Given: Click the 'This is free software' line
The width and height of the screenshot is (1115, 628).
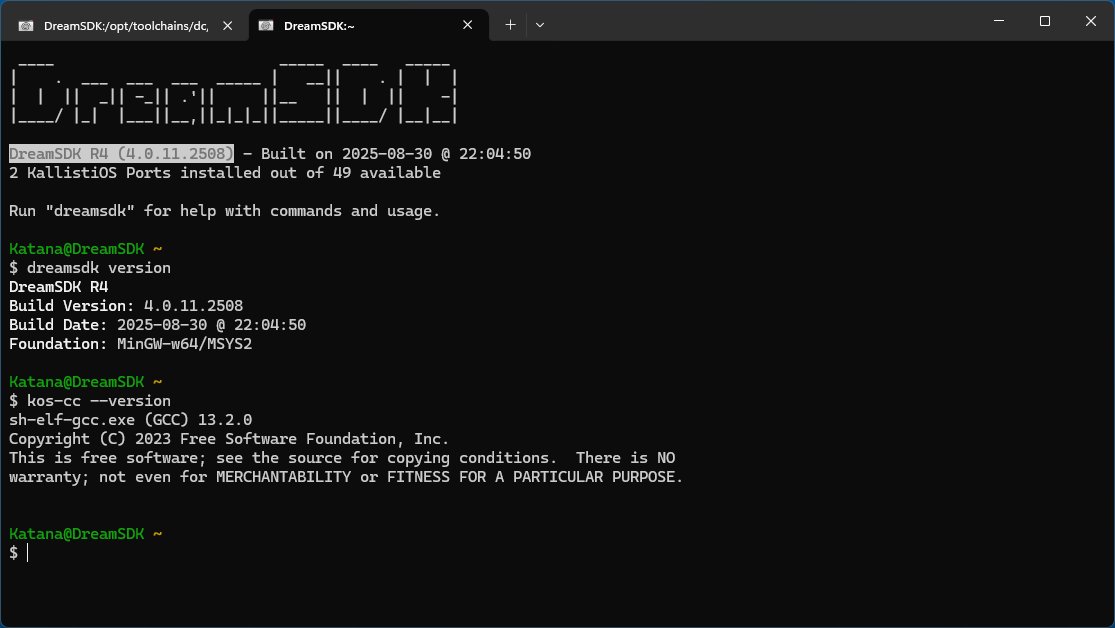Looking at the screenshot, I should (x=342, y=458).
